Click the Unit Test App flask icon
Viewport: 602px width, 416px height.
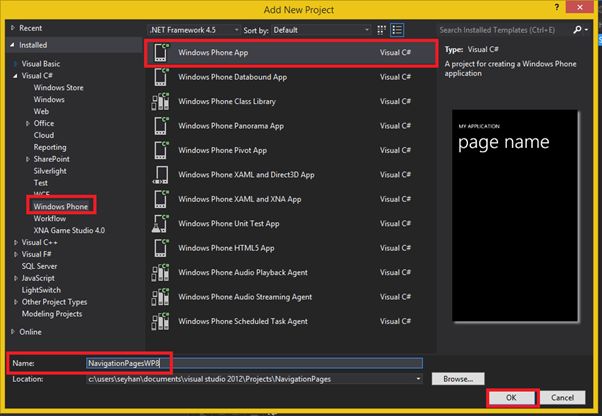160,223
